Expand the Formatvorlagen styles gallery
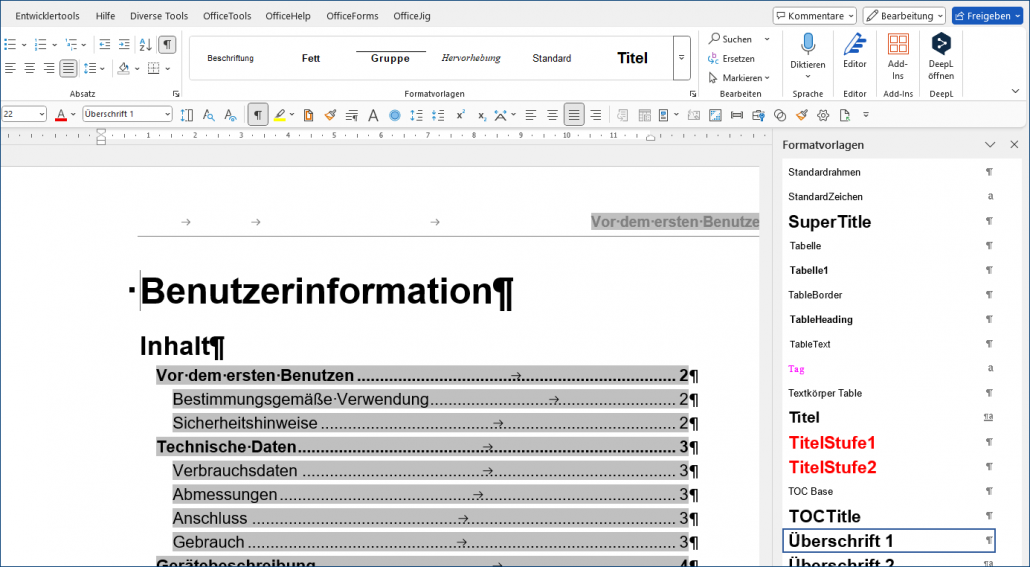Image resolution: width=1030 pixels, height=567 pixels. [x=682, y=58]
